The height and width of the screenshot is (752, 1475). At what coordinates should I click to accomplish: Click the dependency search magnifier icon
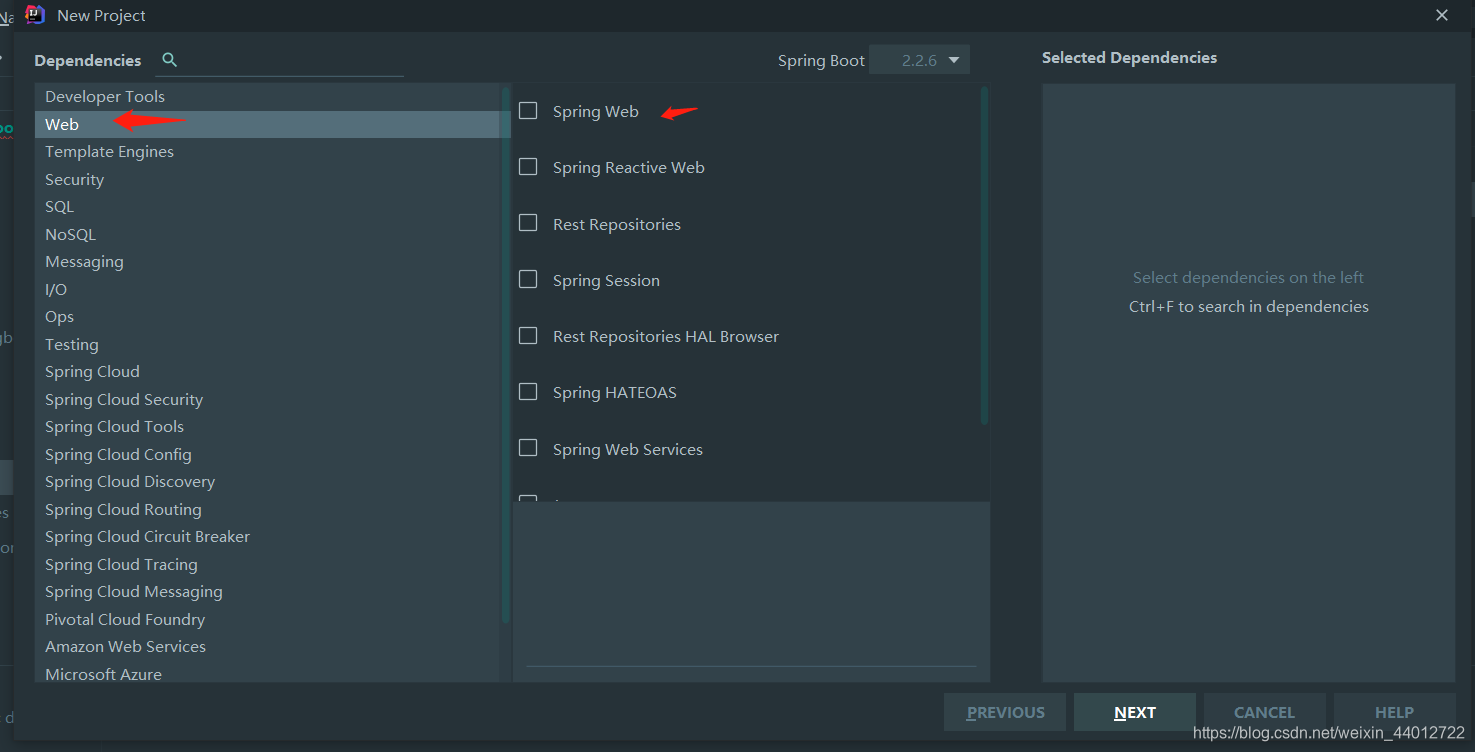(x=170, y=60)
